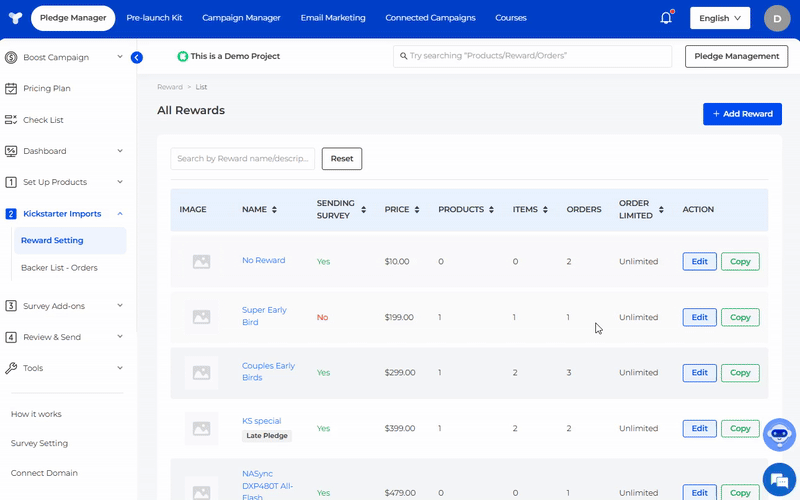
Task: Copy the Couples Early Birds reward
Action: (740, 373)
